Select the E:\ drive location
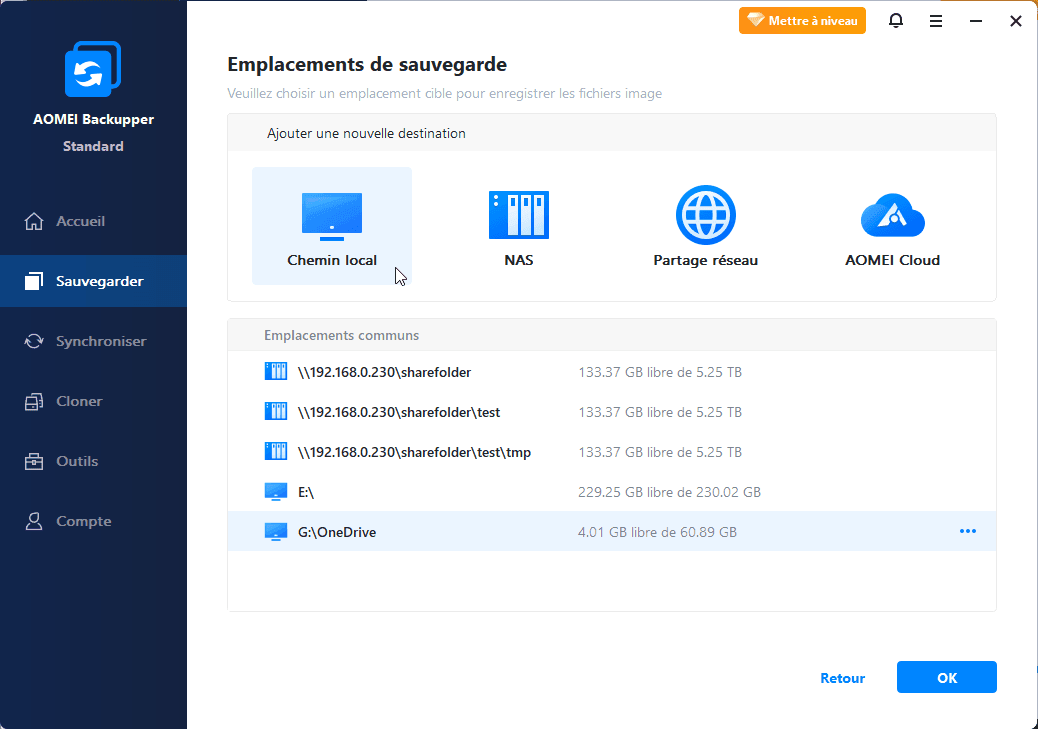This screenshot has width=1038, height=729. click(612, 492)
